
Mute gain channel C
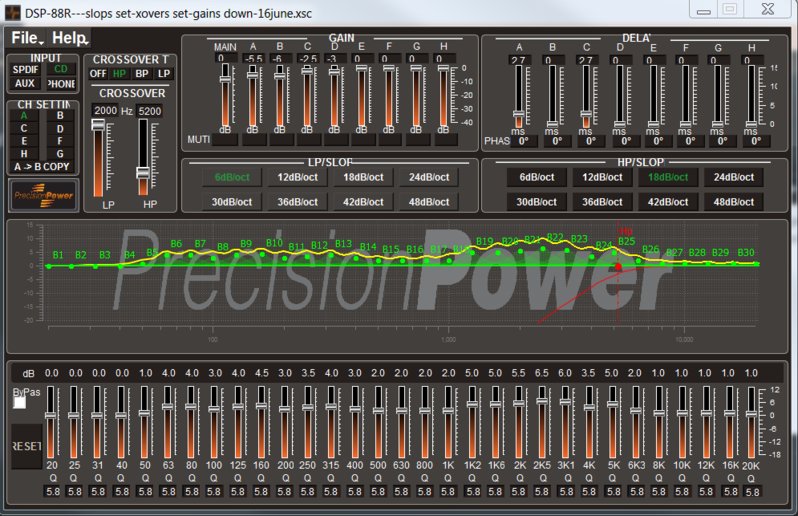point(307,139)
